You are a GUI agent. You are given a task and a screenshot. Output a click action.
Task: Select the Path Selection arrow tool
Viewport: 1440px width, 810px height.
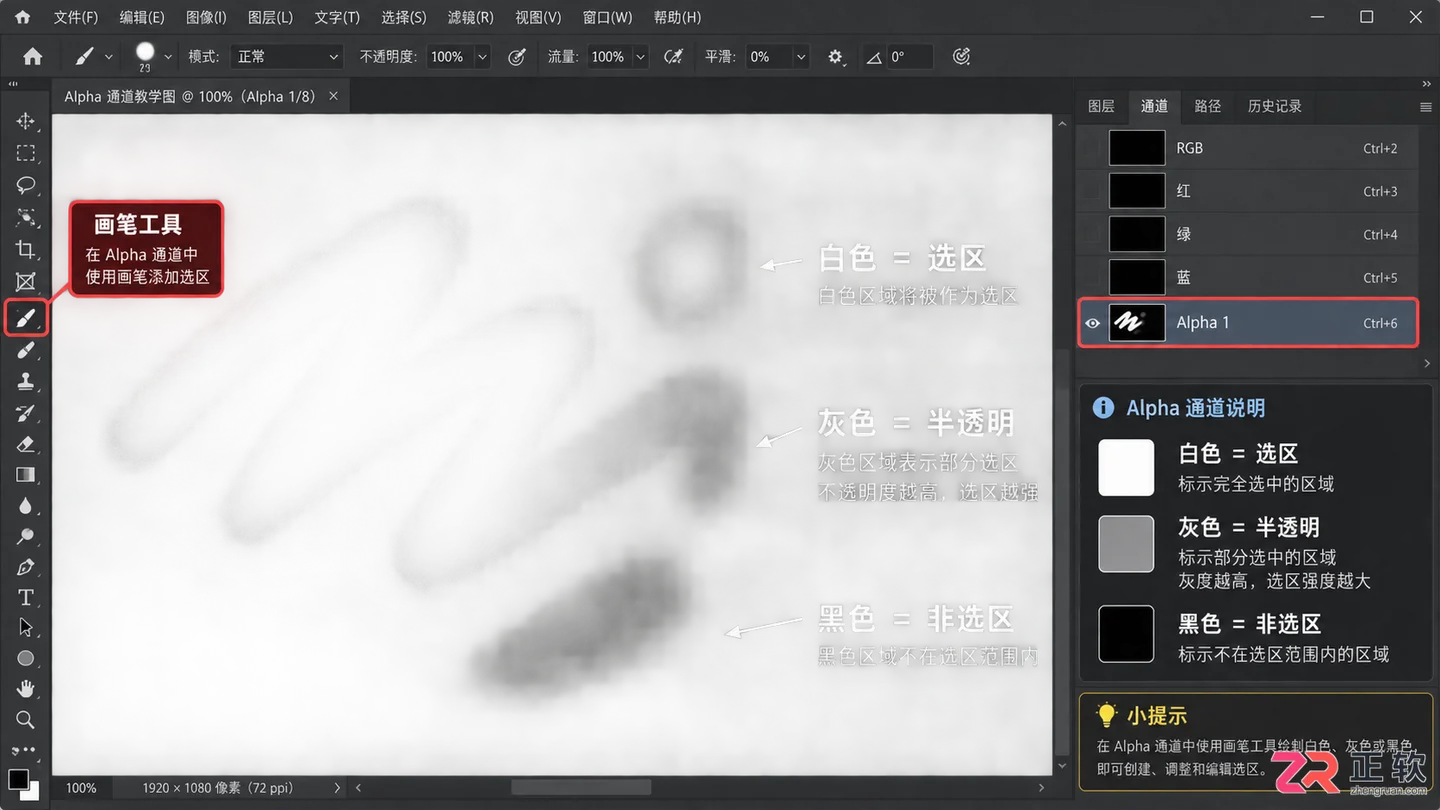tap(25, 627)
